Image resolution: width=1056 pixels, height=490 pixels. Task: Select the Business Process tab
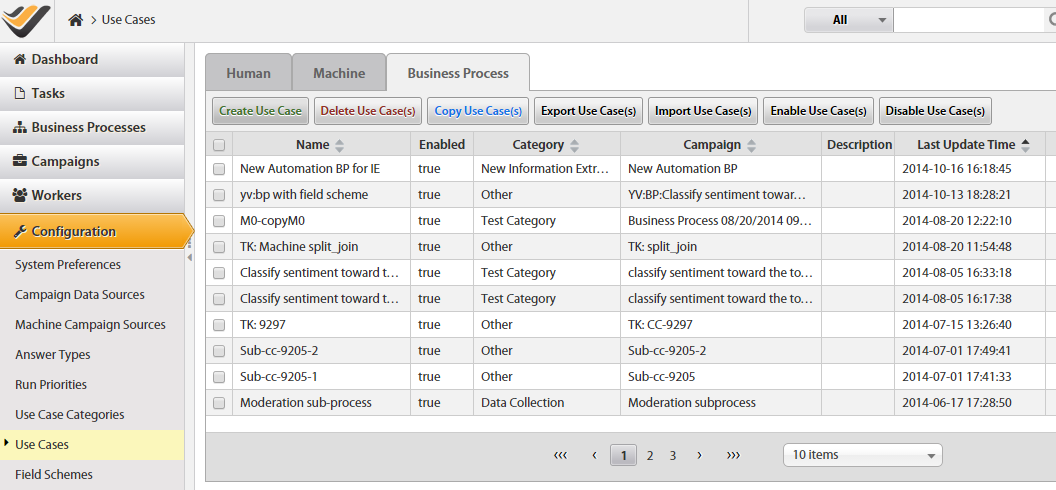(458, 73)
